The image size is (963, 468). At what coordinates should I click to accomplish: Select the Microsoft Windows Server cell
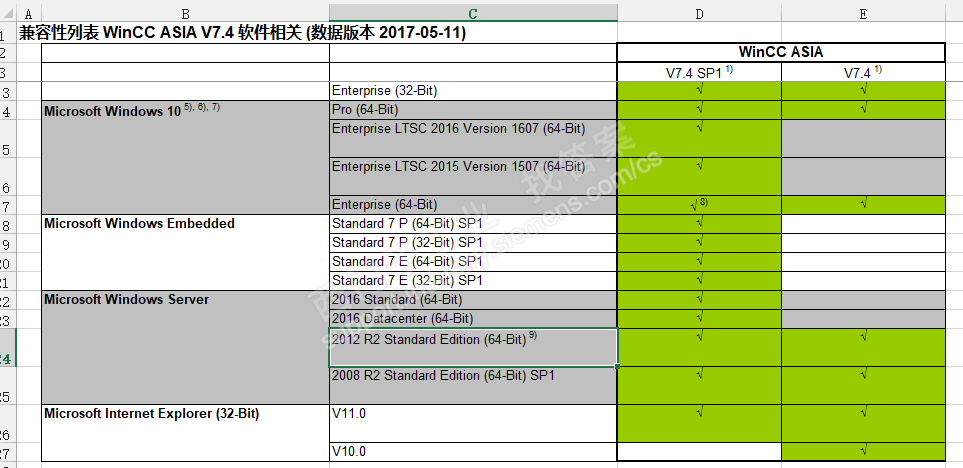pos(185,347)
